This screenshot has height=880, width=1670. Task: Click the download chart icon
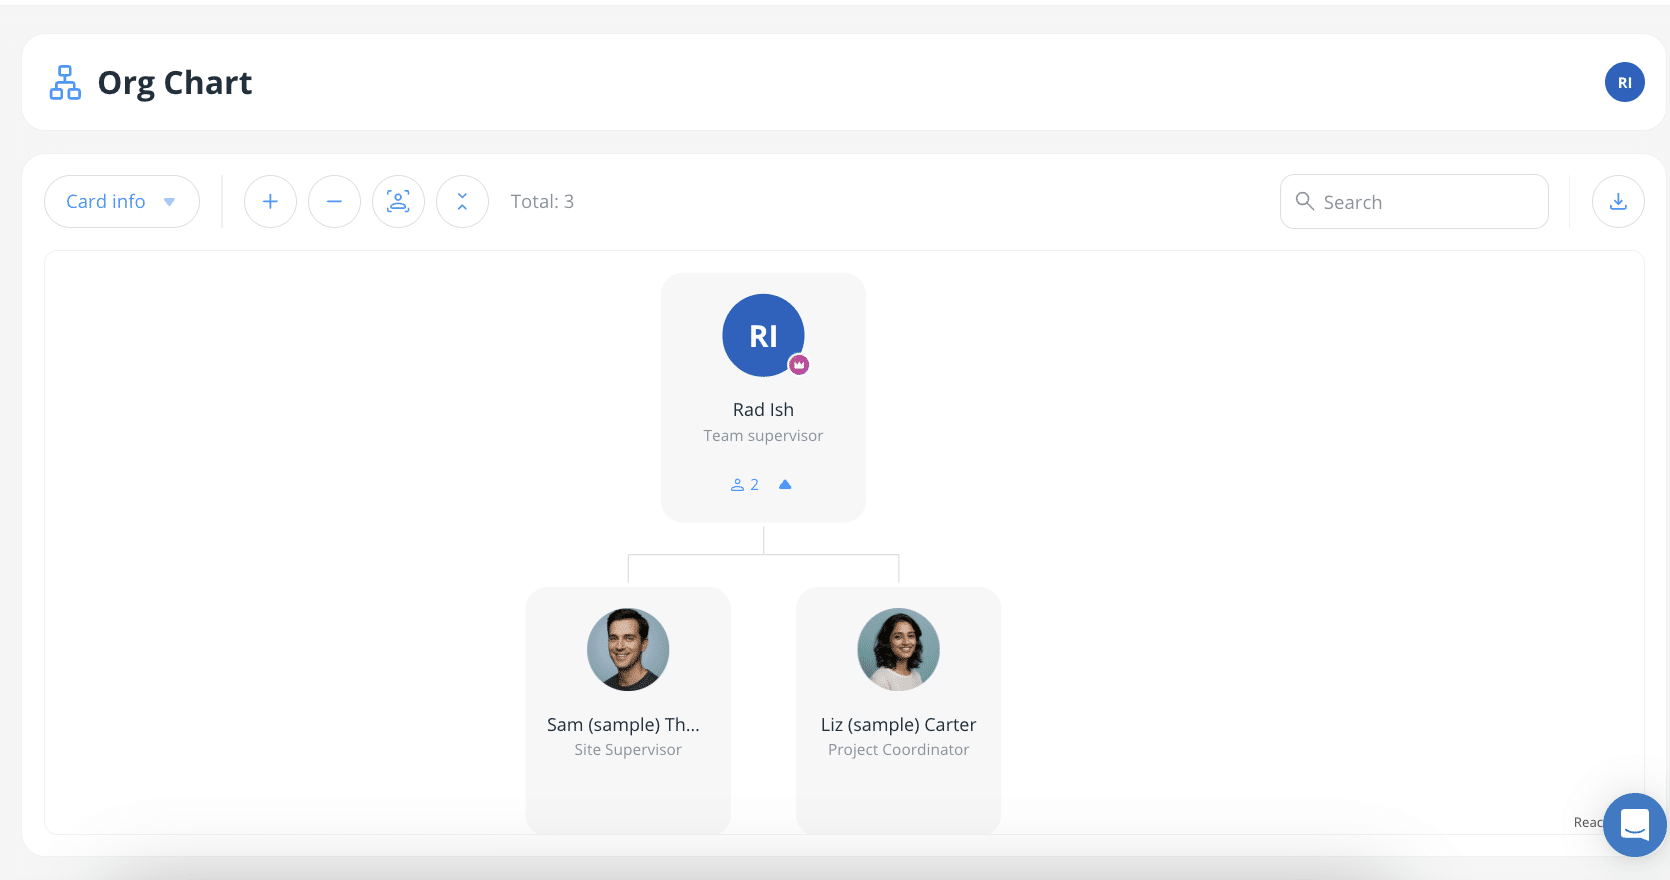click(1618, 202)
